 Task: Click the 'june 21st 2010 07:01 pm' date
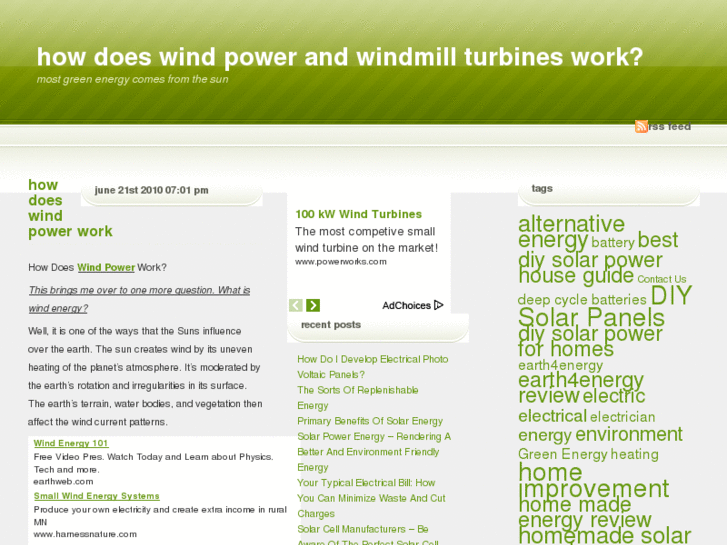coord(152,190)
